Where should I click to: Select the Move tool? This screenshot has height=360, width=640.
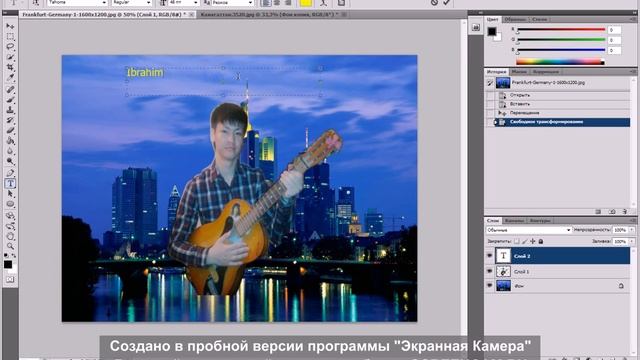10,27
